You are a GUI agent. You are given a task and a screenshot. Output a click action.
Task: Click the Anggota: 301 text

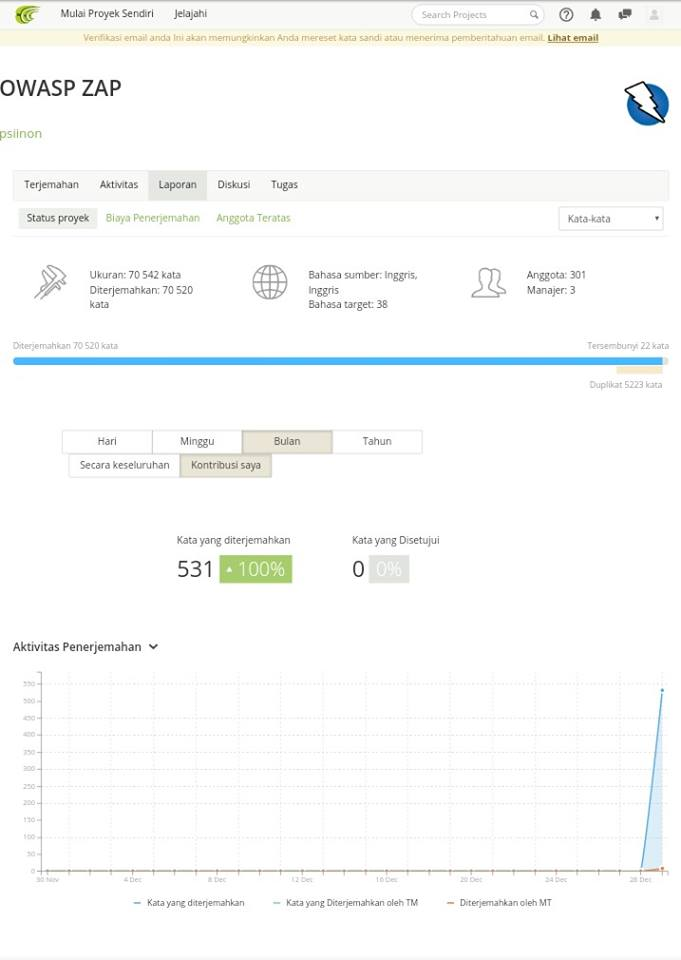[556, 275]
